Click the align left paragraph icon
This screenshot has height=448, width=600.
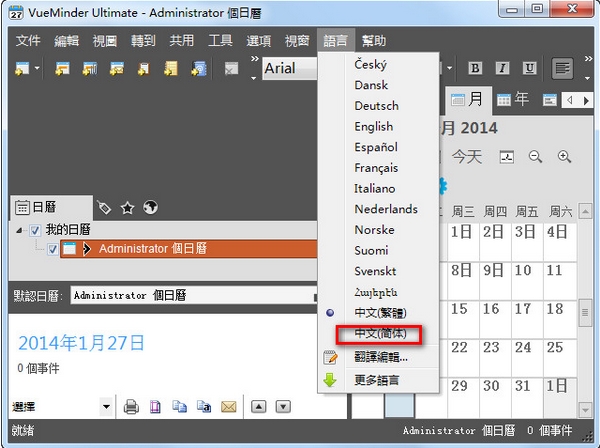pos(562,68)
